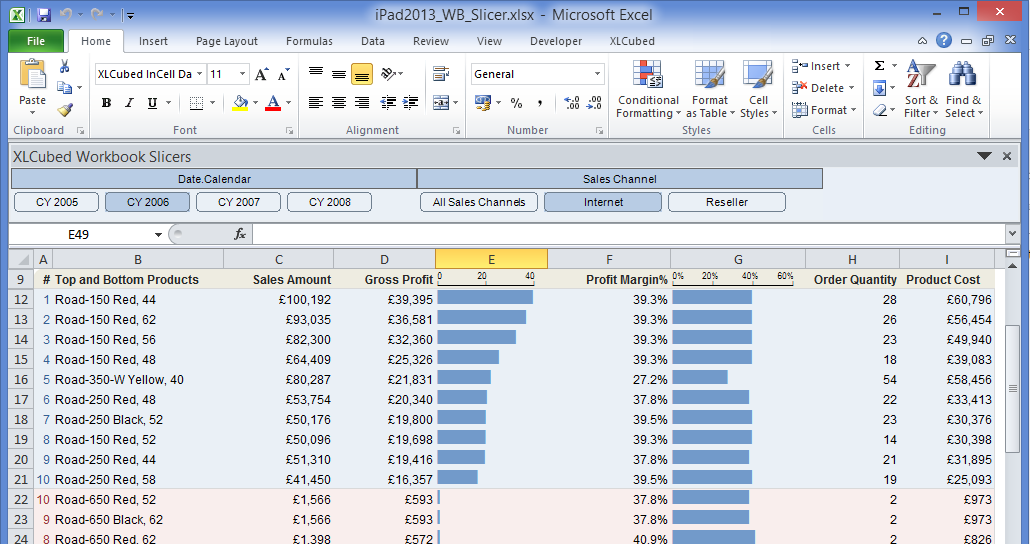Click the formula bar input

tap(628, 235)
